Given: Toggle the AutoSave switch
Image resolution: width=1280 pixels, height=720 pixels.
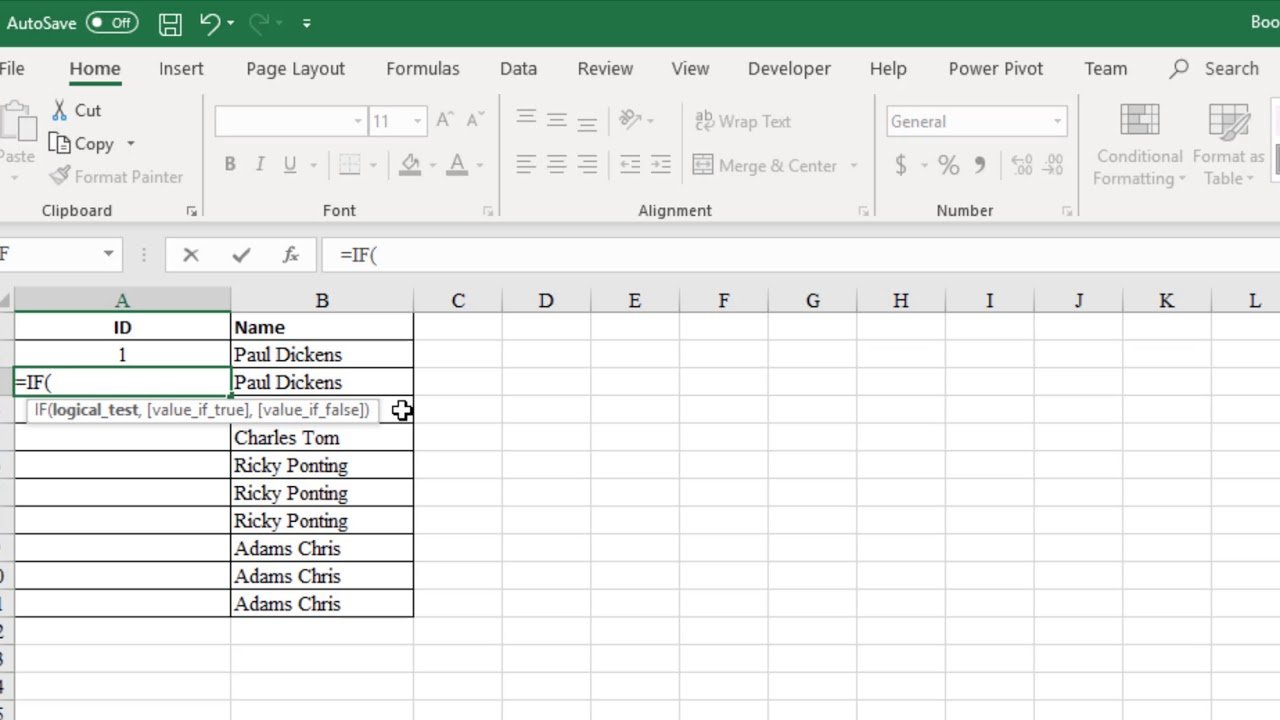Looking at the screenshot, I should 111,23.
